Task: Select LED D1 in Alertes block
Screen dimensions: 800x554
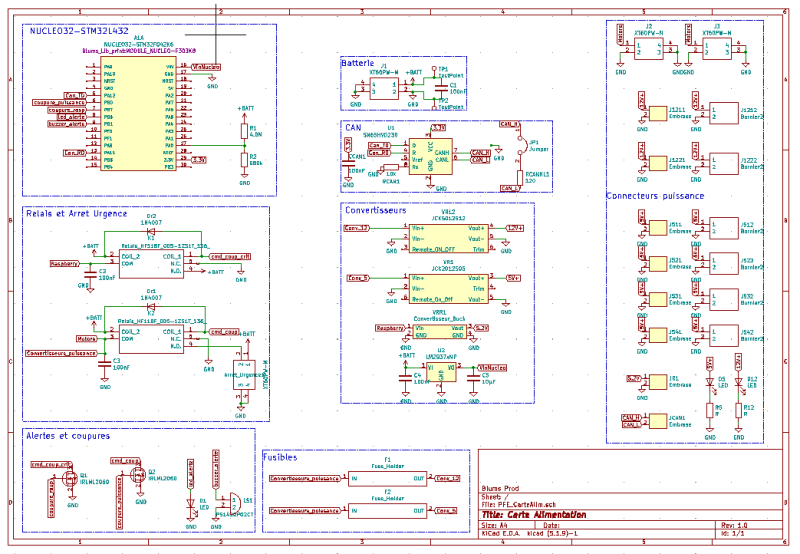Action: 191,503
